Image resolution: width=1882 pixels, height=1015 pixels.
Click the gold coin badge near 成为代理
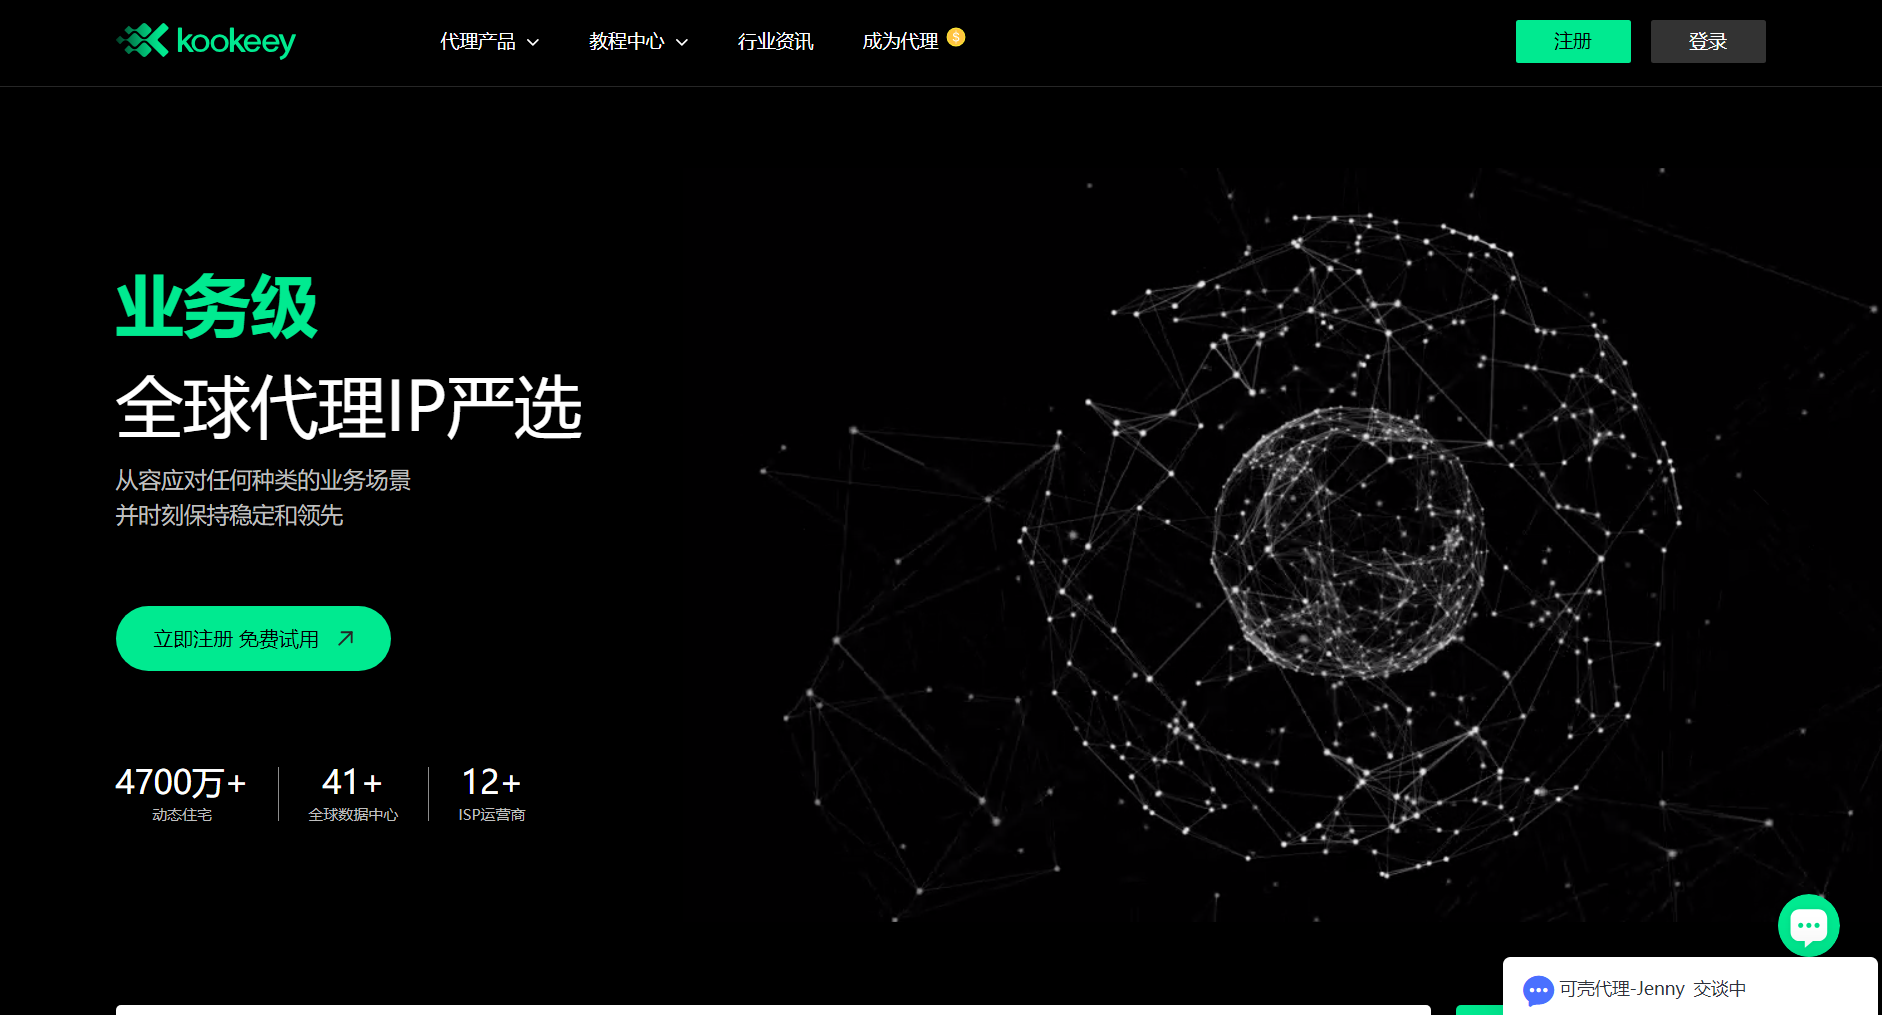[956, 37]
